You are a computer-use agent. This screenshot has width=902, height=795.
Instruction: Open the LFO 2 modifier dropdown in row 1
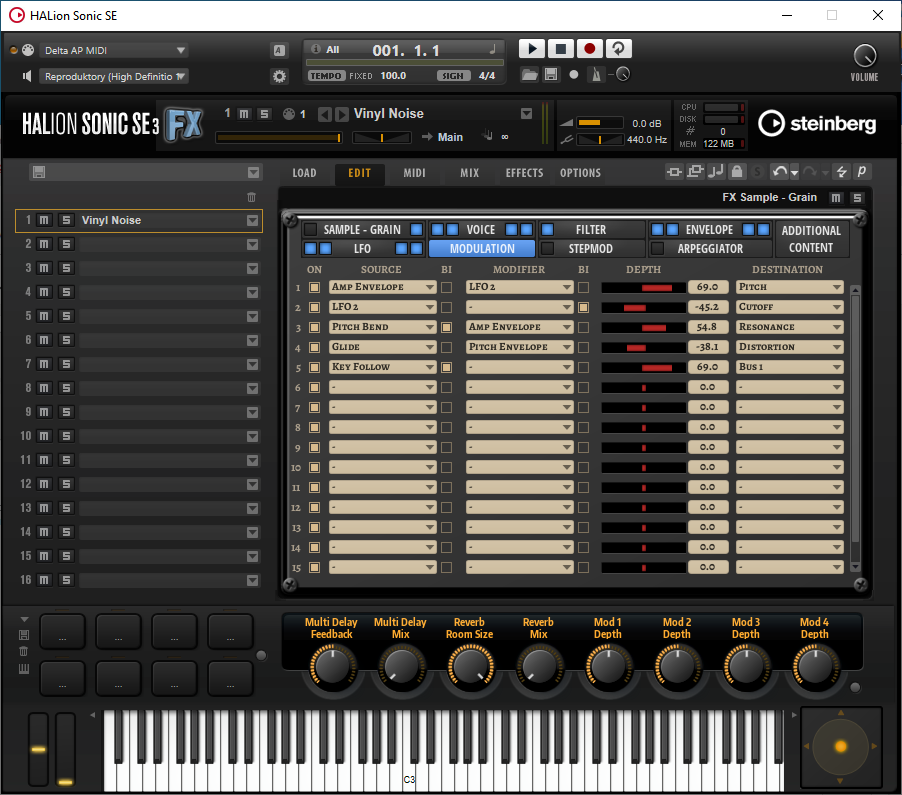519,287
